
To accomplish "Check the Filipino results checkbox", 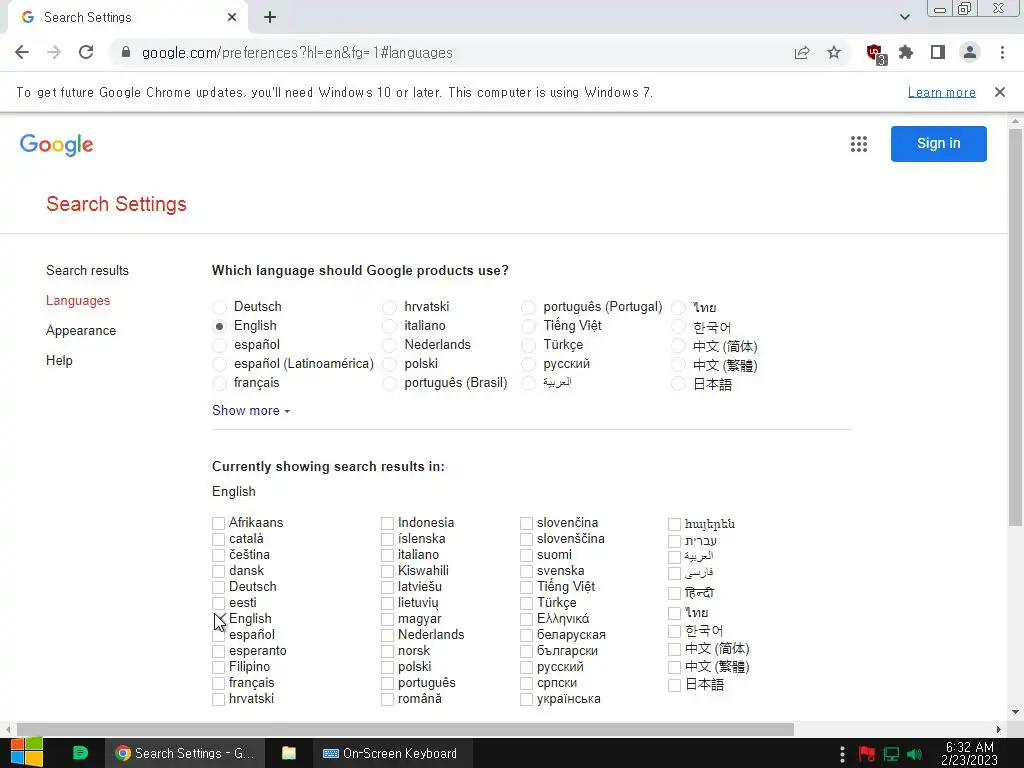I will [x=218, y=667].
